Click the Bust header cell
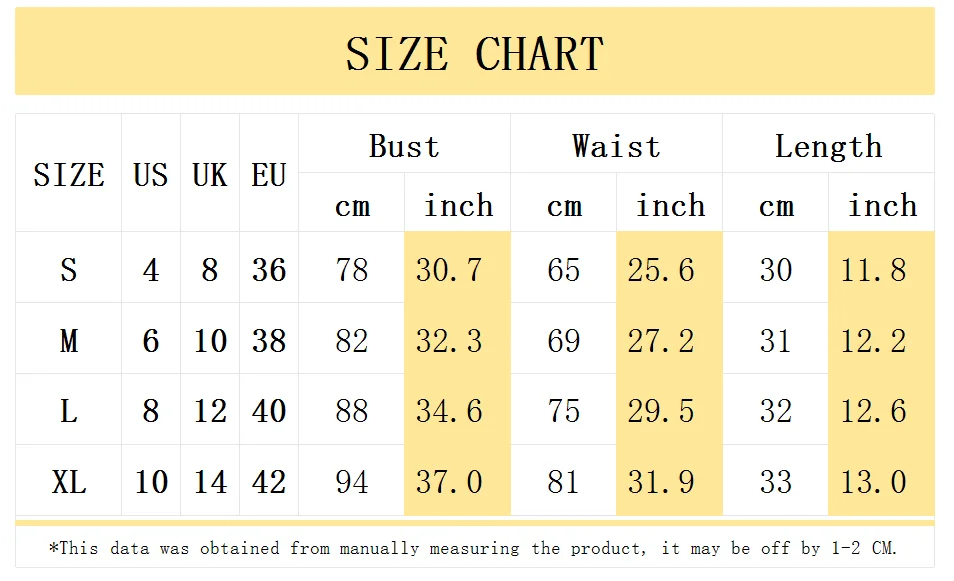Image resolution: width=954 pixels, height=581 pixels. point(404,146)
